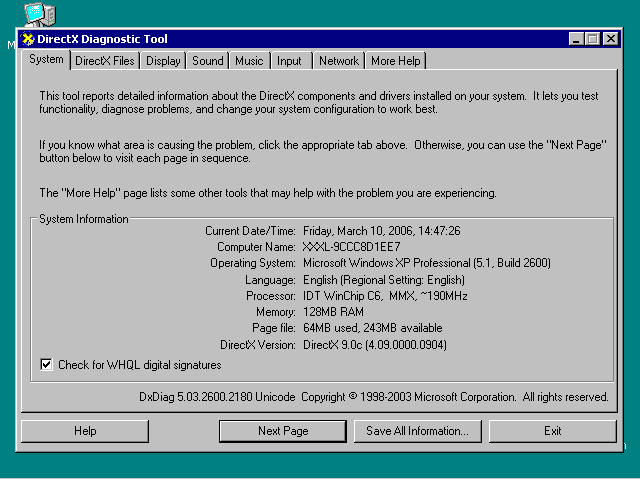Exit the DirectX Diagnostic Tool
This screenshot has width=640, height=480.
(553, 431)
